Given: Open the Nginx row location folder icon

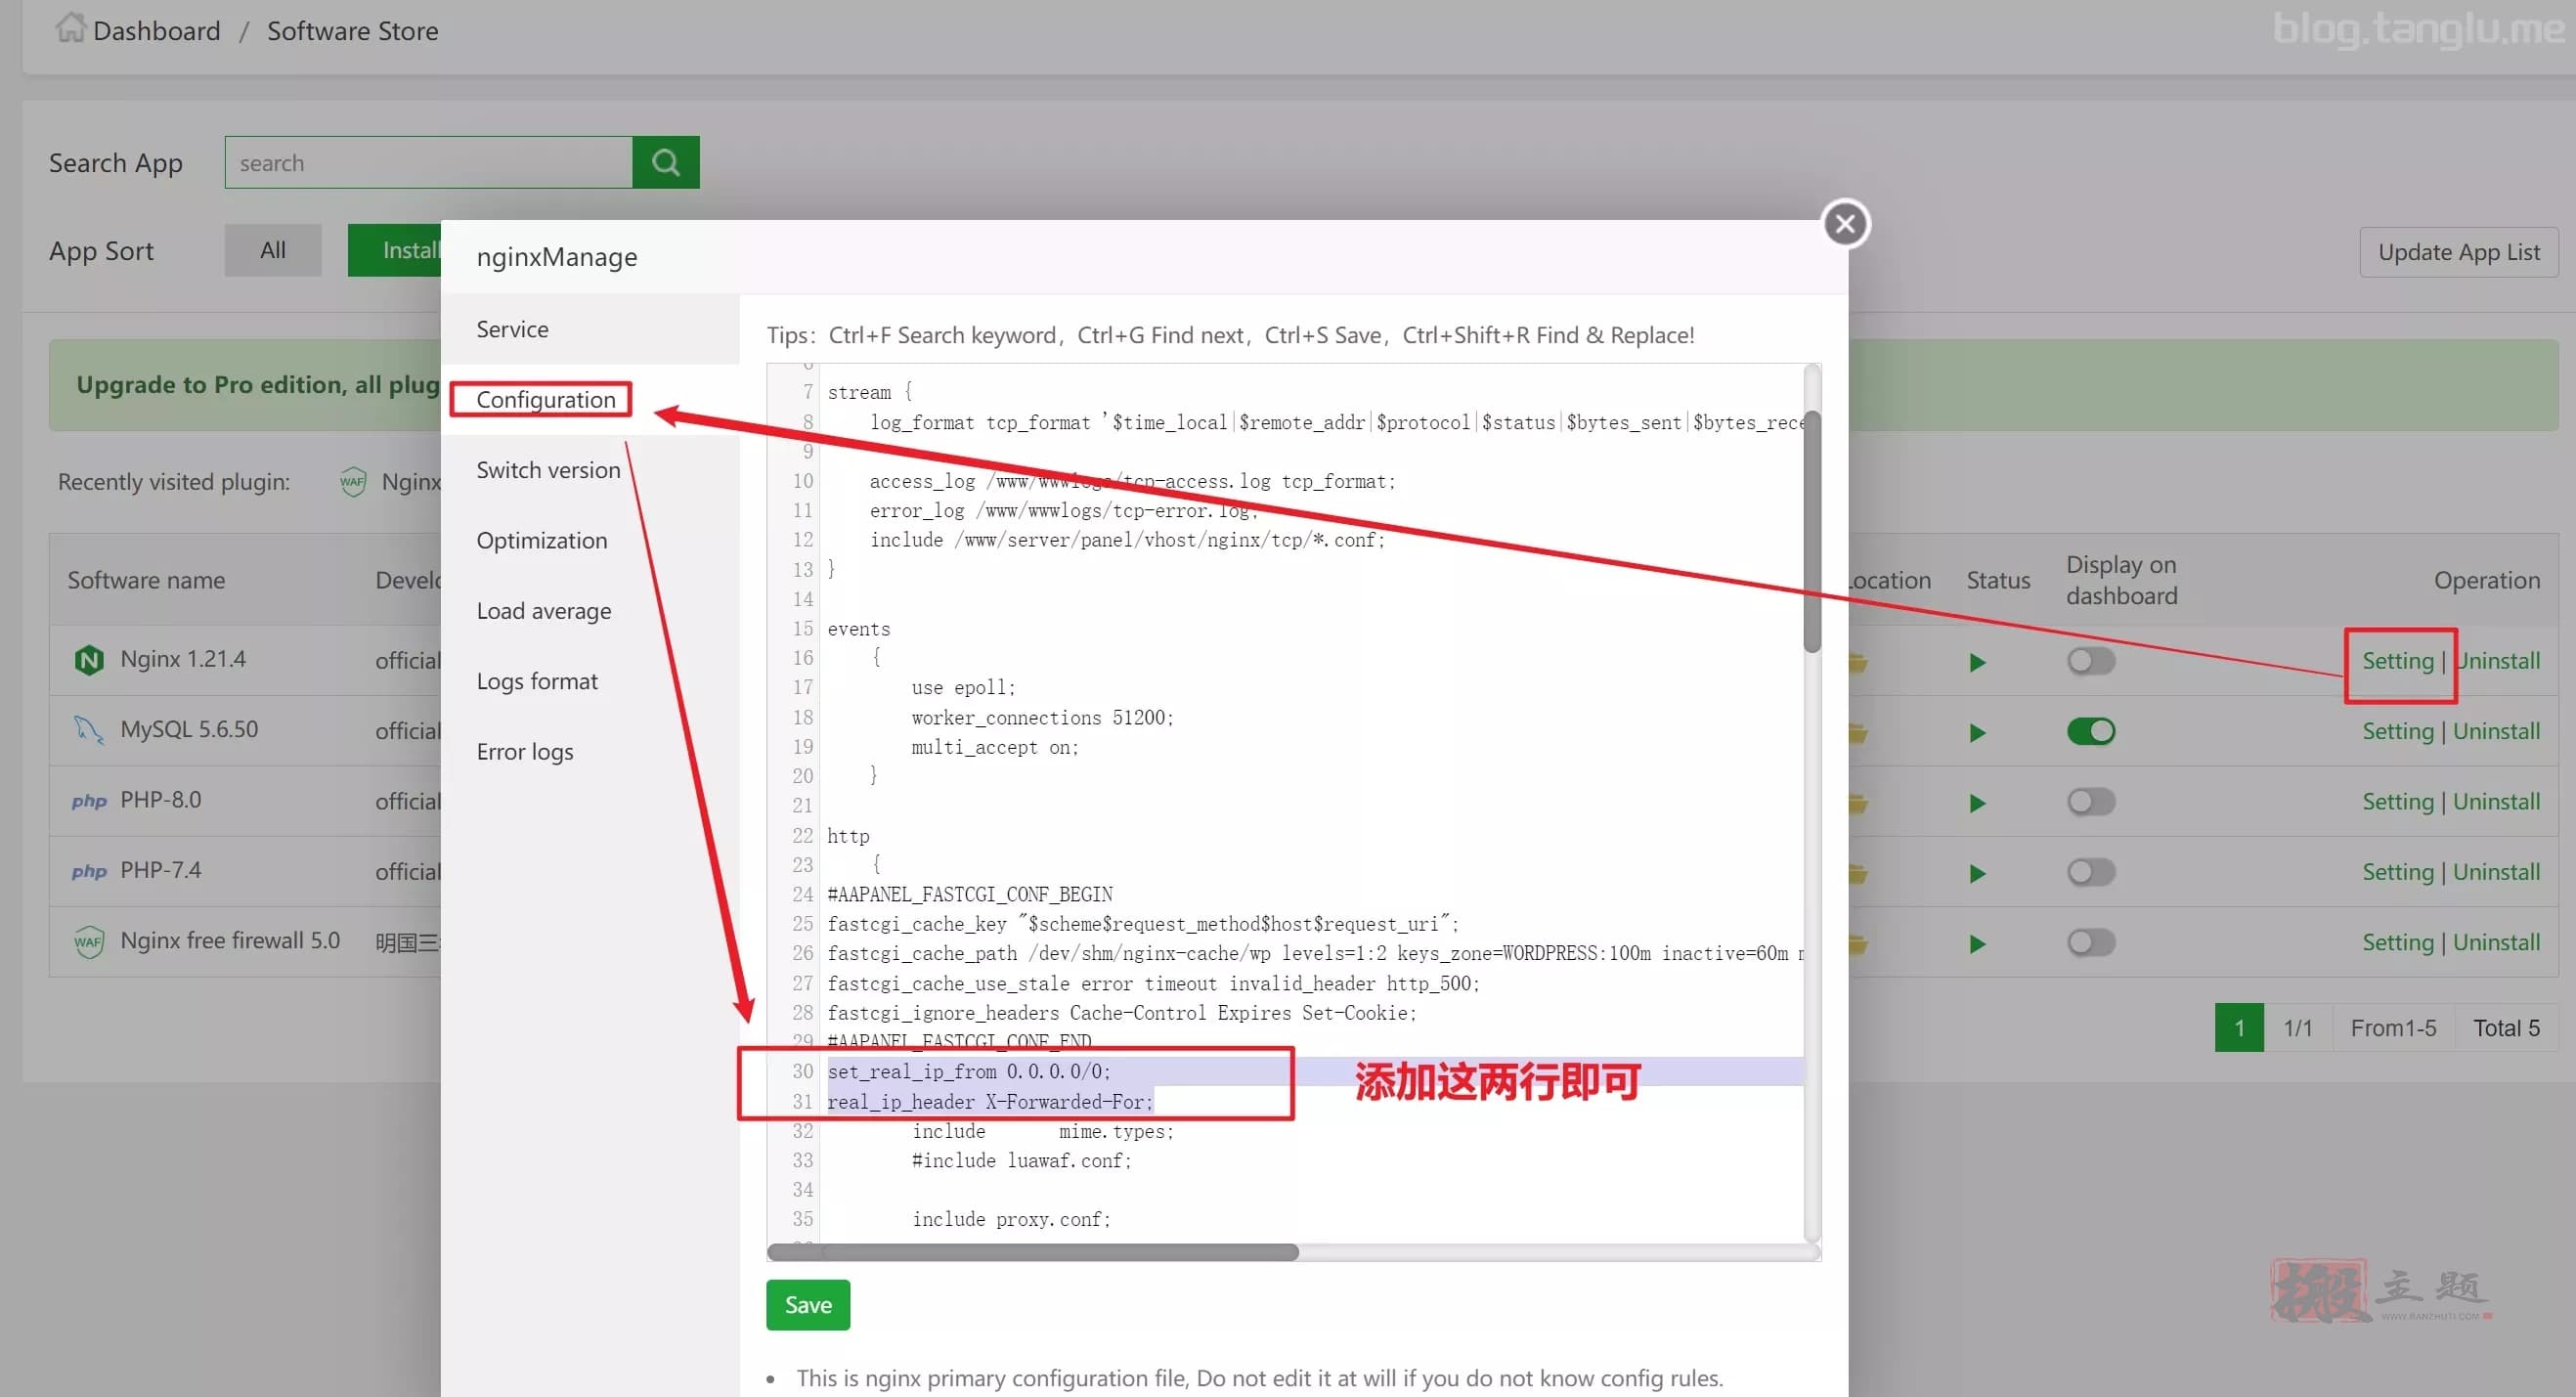Looking at the screenshot, I should [x=1858, y=662].
